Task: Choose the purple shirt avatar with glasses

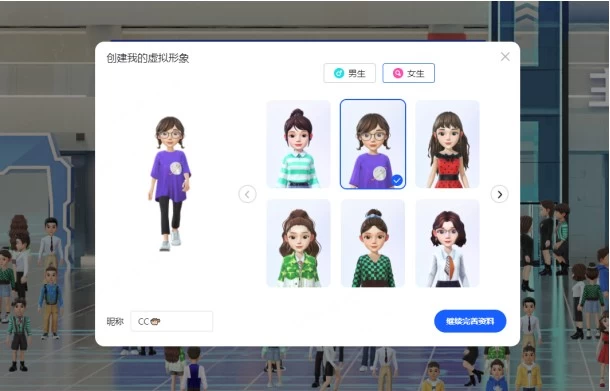Action: [x=373, y=144]
